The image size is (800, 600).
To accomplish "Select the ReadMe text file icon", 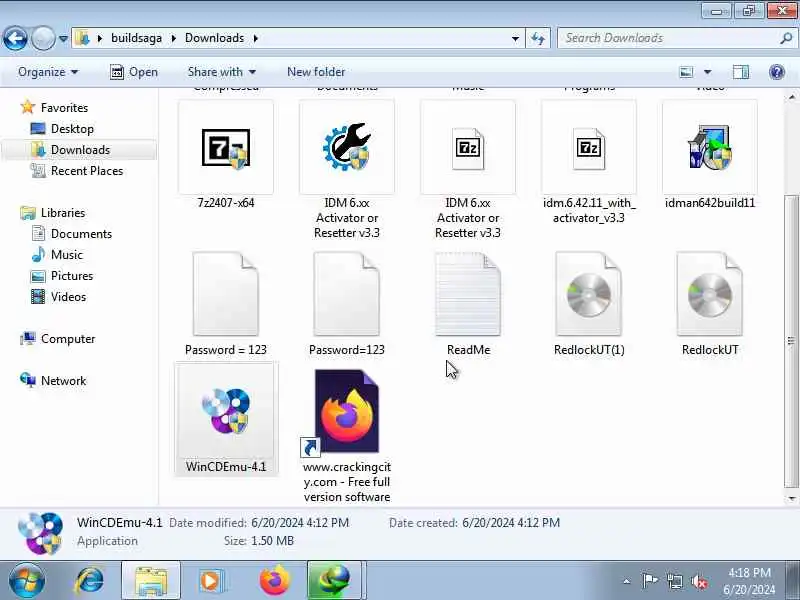I will point(467,294).
